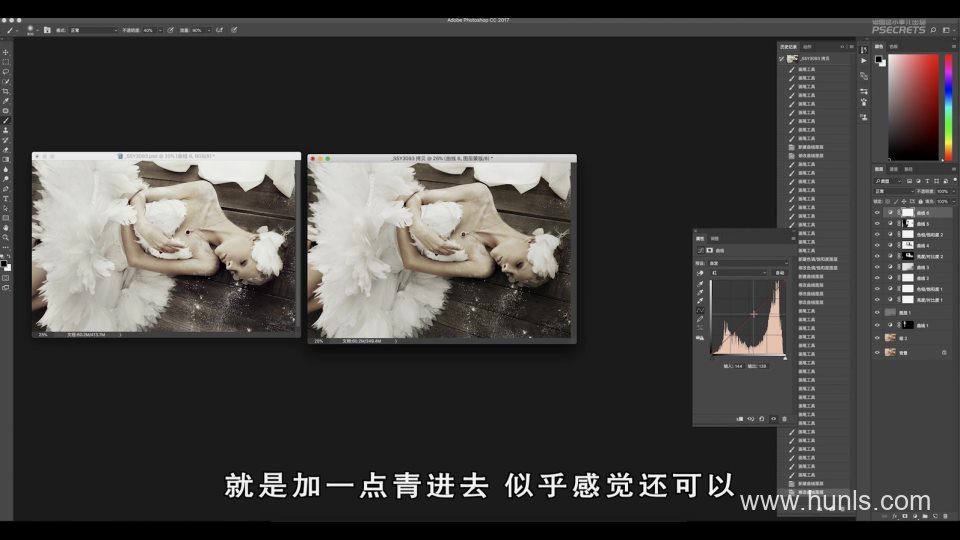Image resolution: width=960 pixels, height=540 pixels.
Task: Open the brush blend mode dropdown
Action: (90, 30)
